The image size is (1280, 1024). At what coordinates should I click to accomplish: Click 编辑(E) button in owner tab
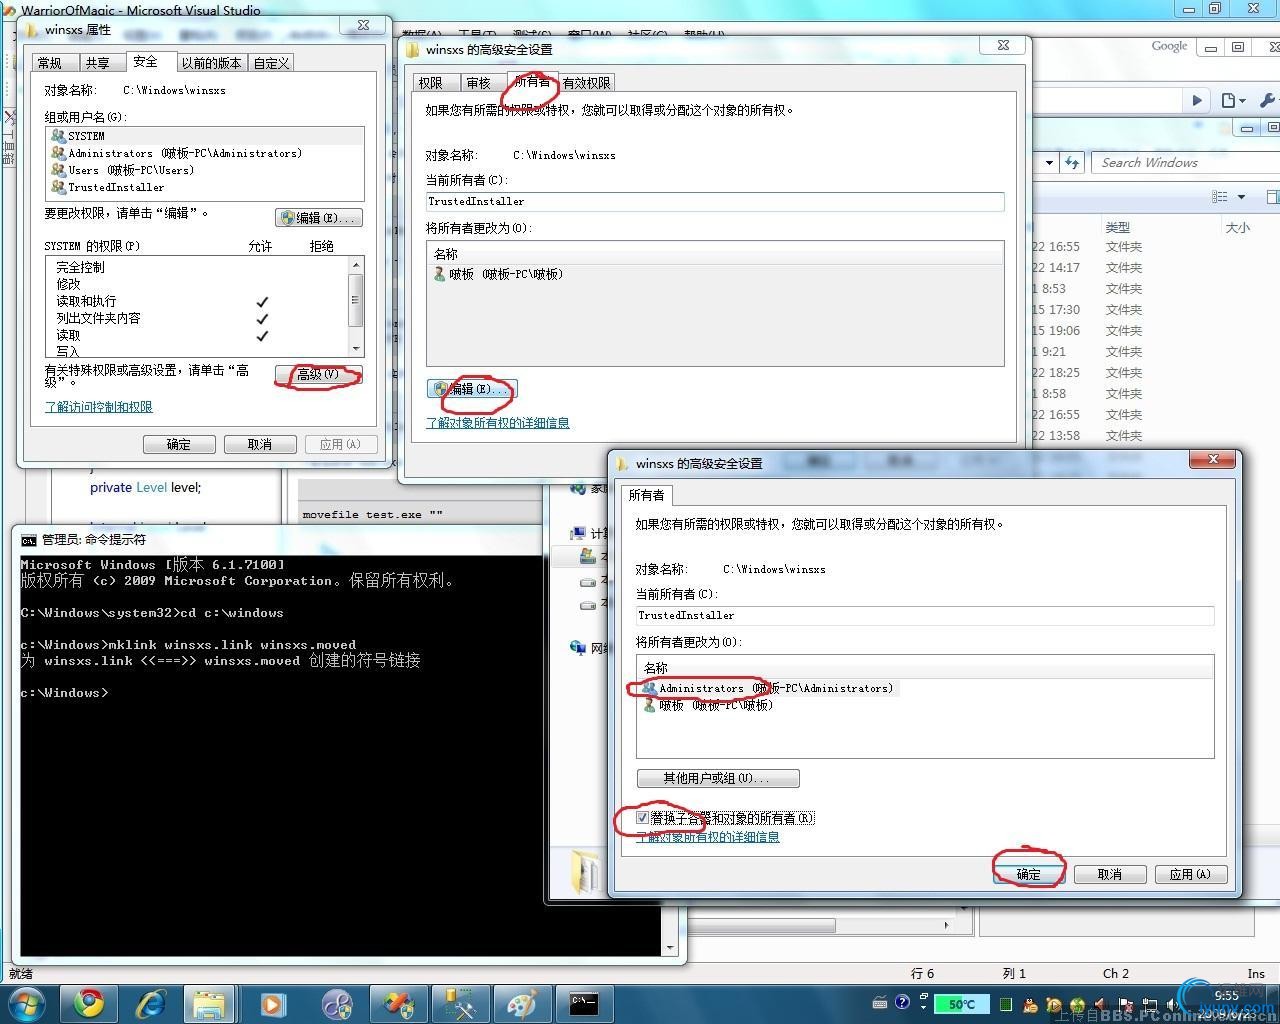(x=471, y=389)
